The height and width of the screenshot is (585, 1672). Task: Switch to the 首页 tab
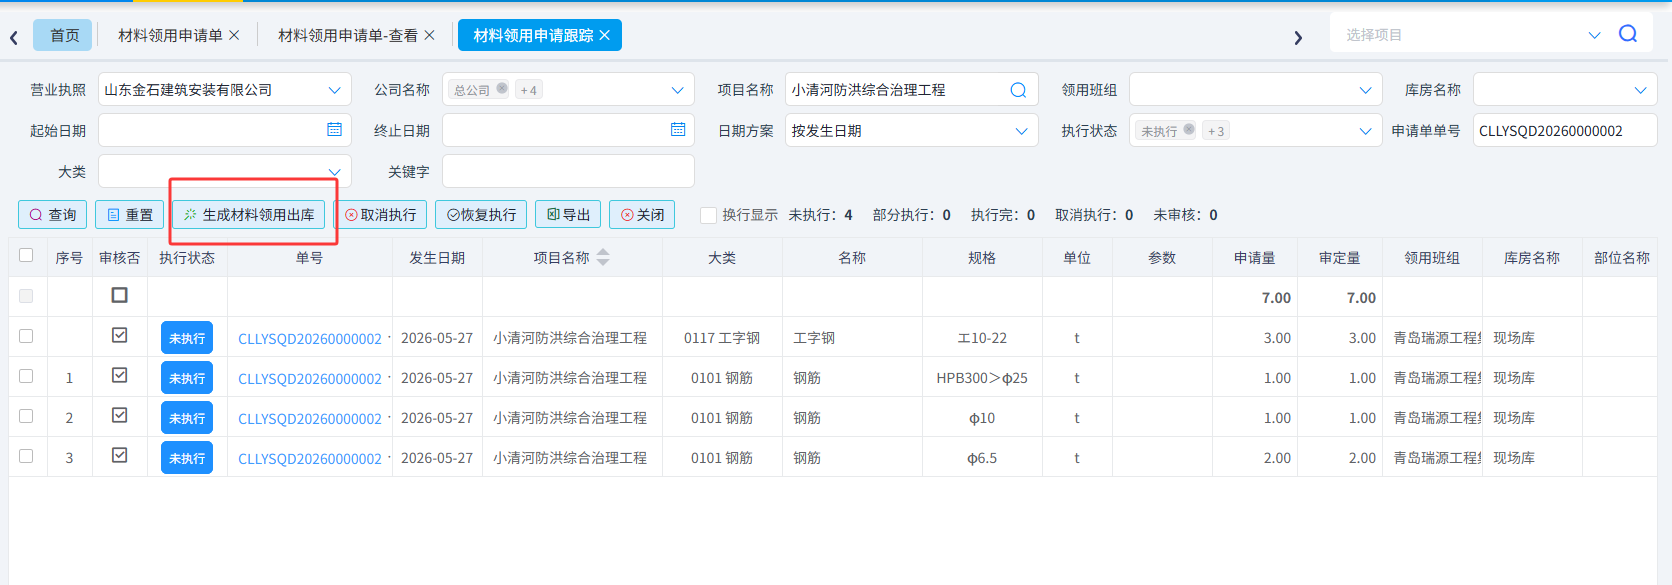(64, 35)
